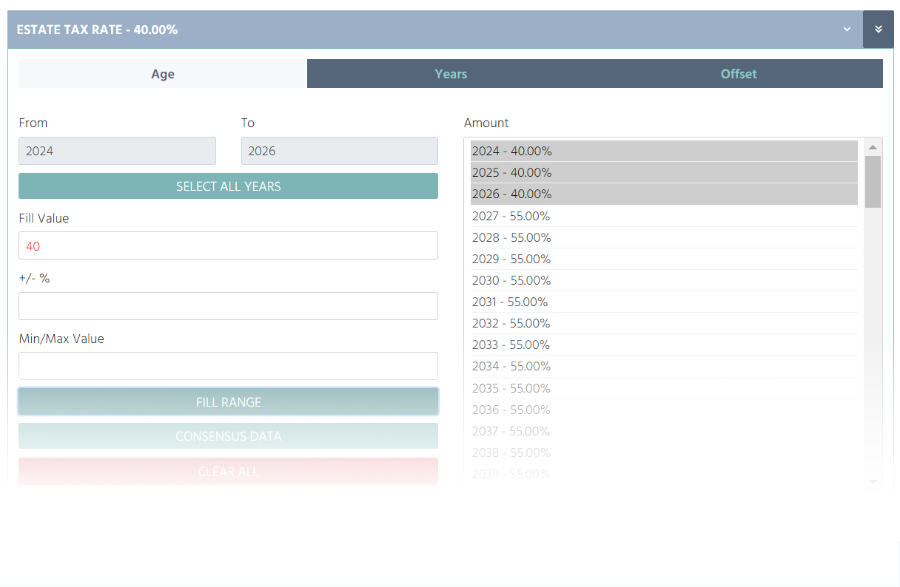
Task: Apply CONSENSUS DATA values
Action: [228, 436]
